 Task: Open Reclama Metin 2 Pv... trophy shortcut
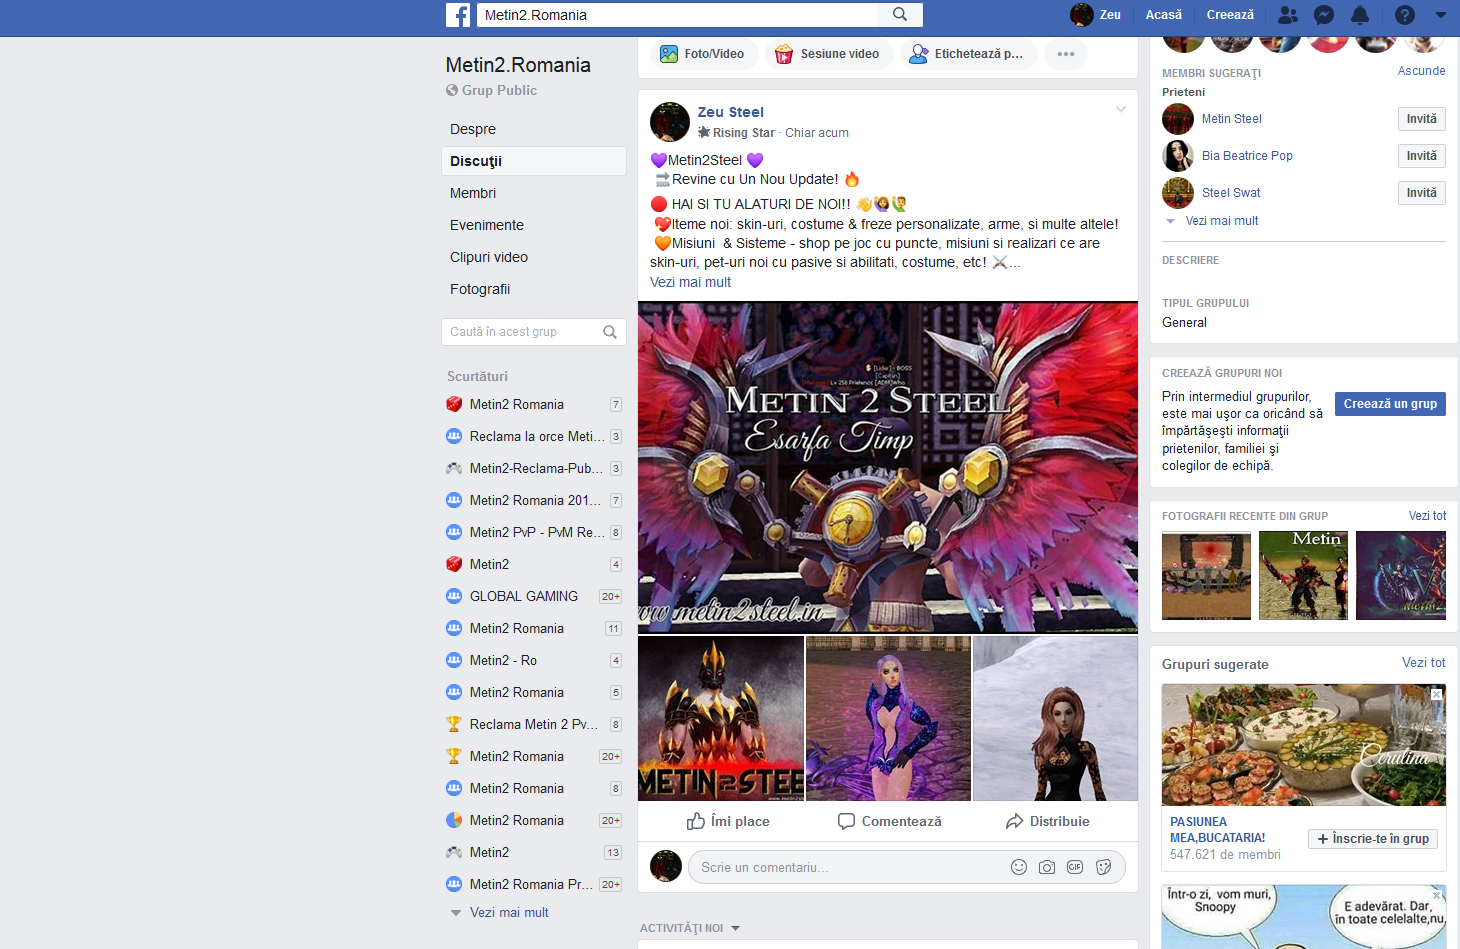pos(534,724)
